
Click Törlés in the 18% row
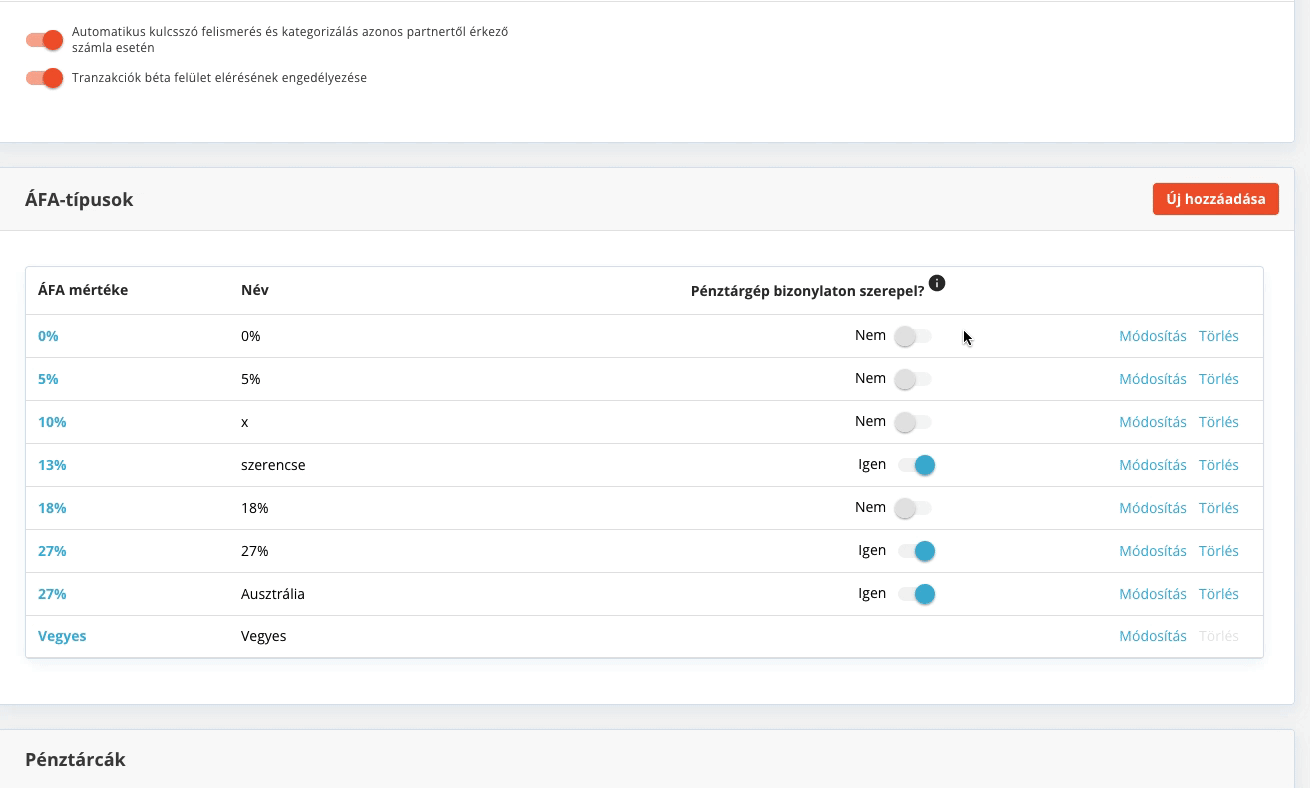point(1219,508)
